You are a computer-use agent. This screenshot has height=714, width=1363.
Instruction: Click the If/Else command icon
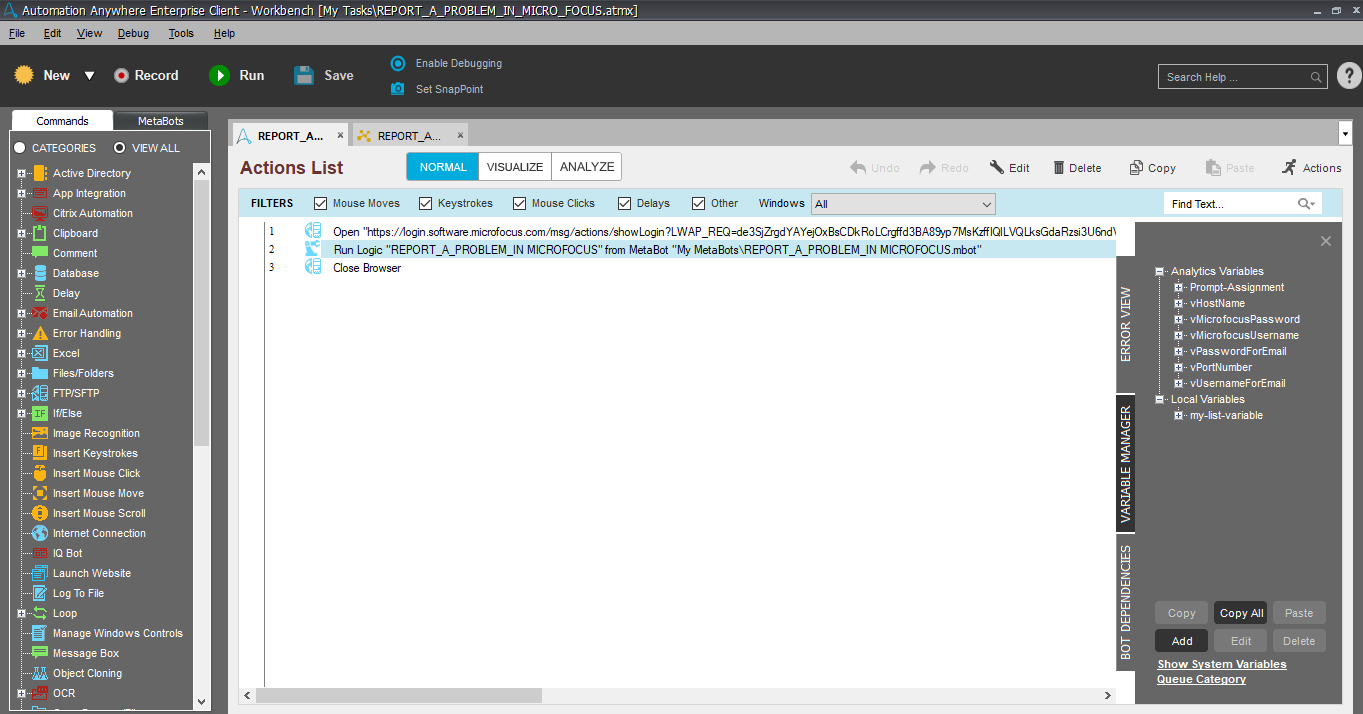click(40, 413)
